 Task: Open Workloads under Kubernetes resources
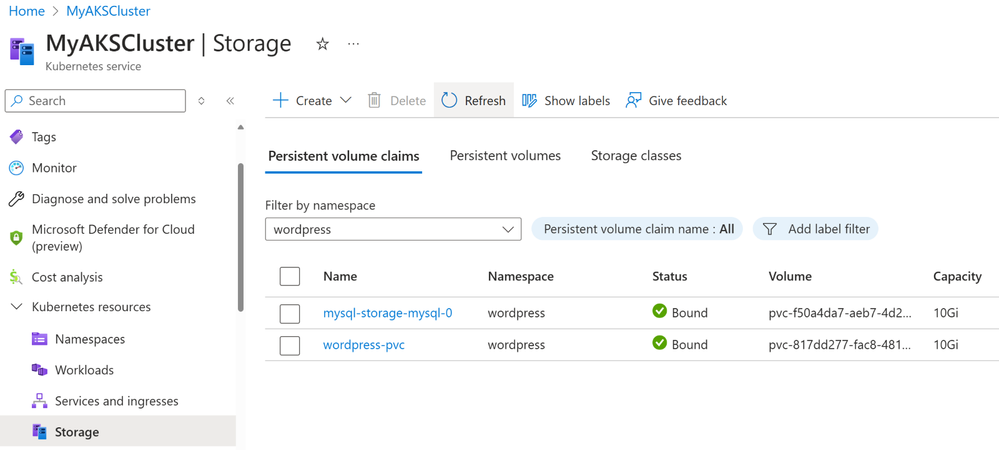pyautogui.click(x=84, y=370)
